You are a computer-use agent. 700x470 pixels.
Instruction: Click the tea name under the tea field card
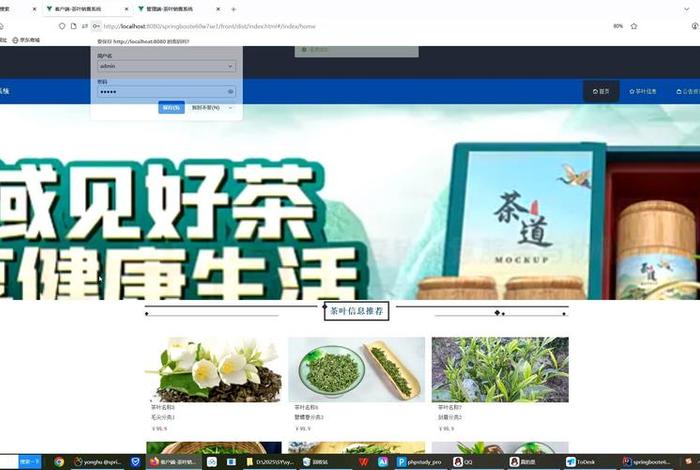tap(450, 407)
